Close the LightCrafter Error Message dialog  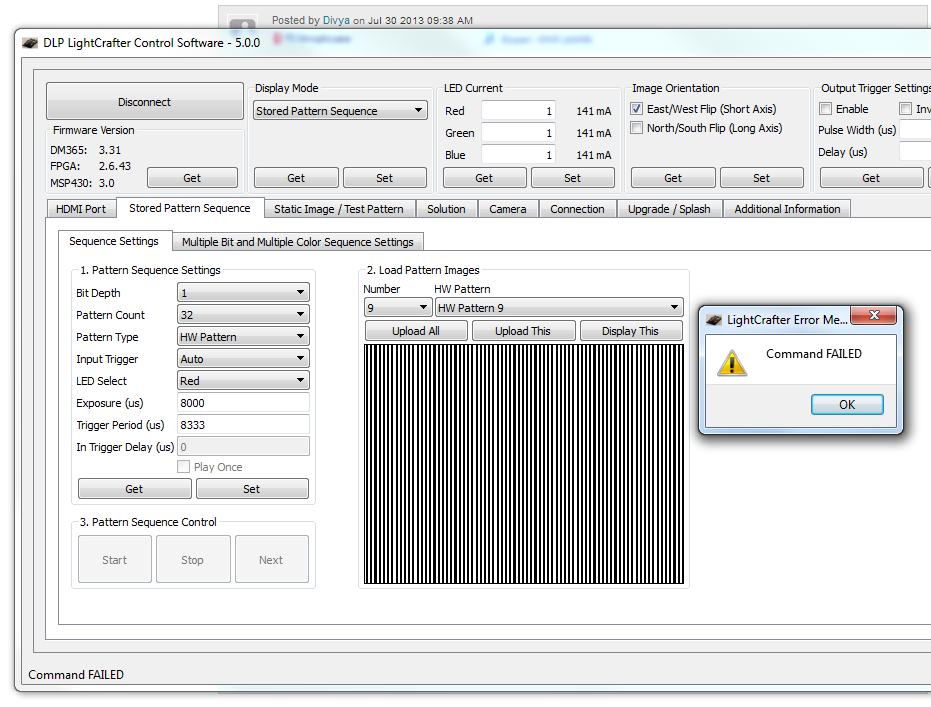[873, 315]
